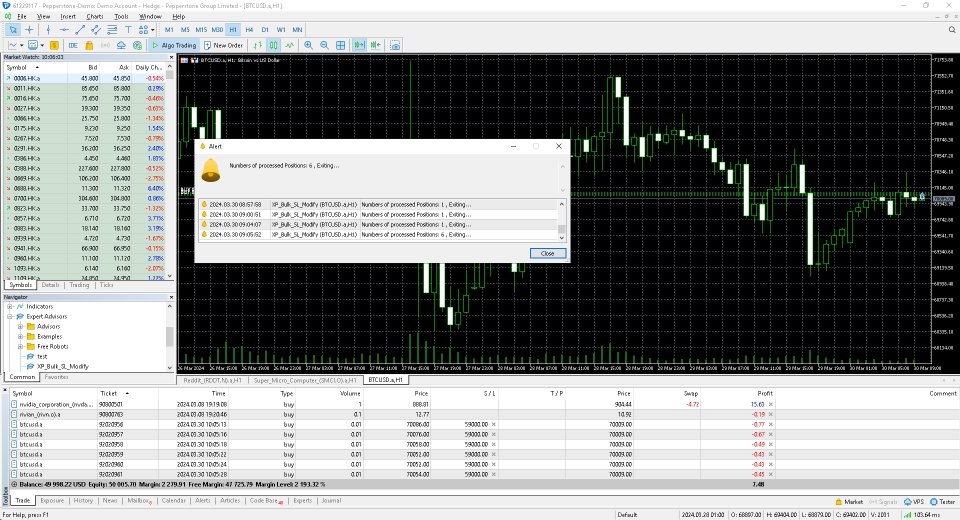Open the VPS cloud hosting icon

pyautogui.click(x=121, y=45)
